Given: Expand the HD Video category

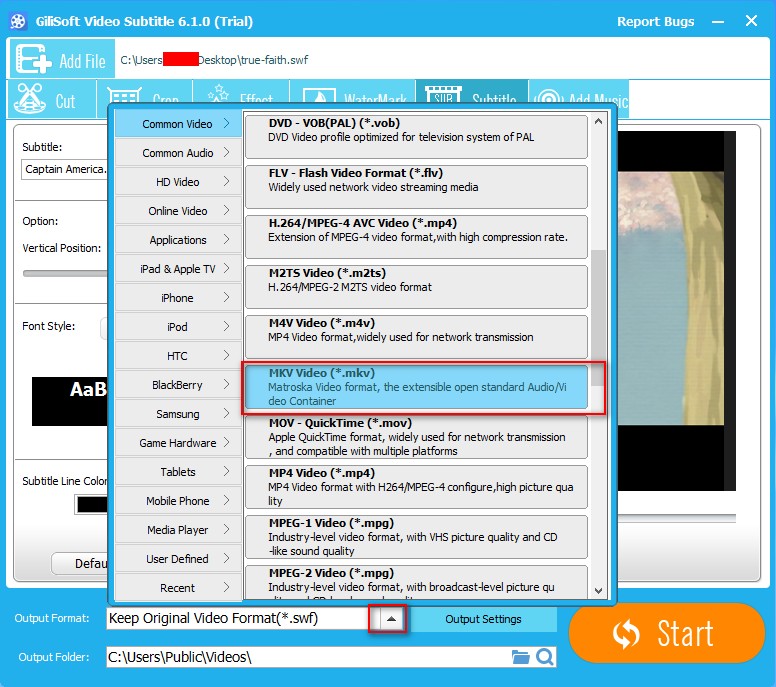Looking at the screenshot, I should click(x=178, y=182).
